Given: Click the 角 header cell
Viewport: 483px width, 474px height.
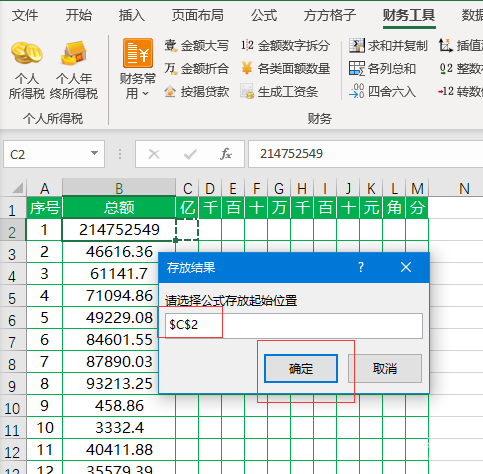Looking at the screenshot, I should pos(394,208).
